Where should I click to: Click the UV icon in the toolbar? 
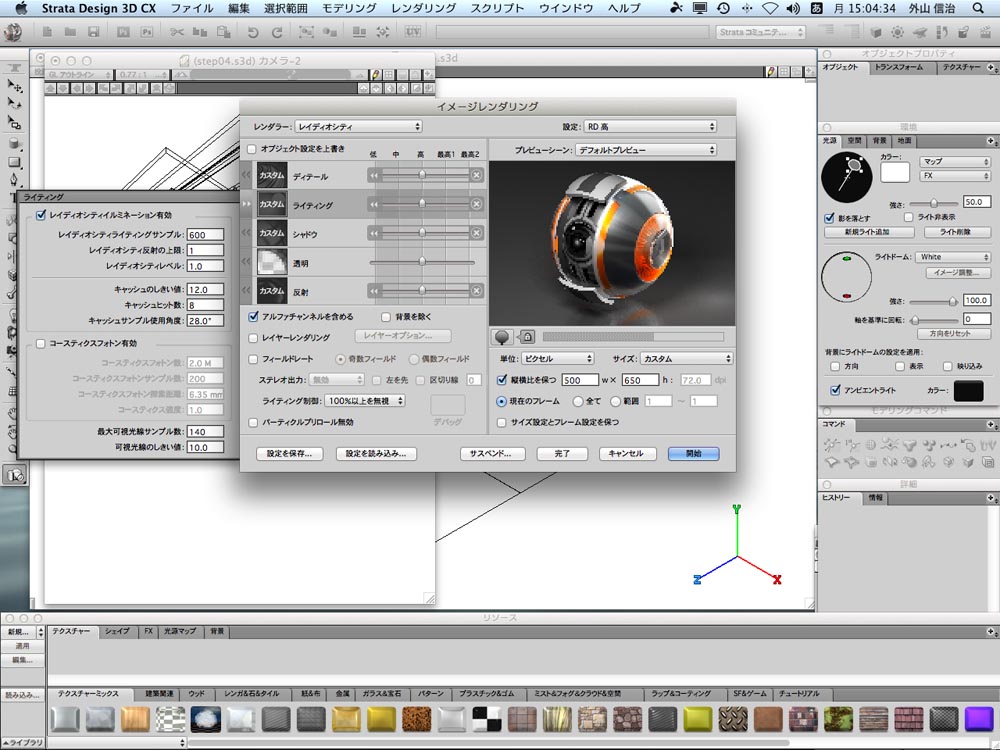click(x=413, y=31)
